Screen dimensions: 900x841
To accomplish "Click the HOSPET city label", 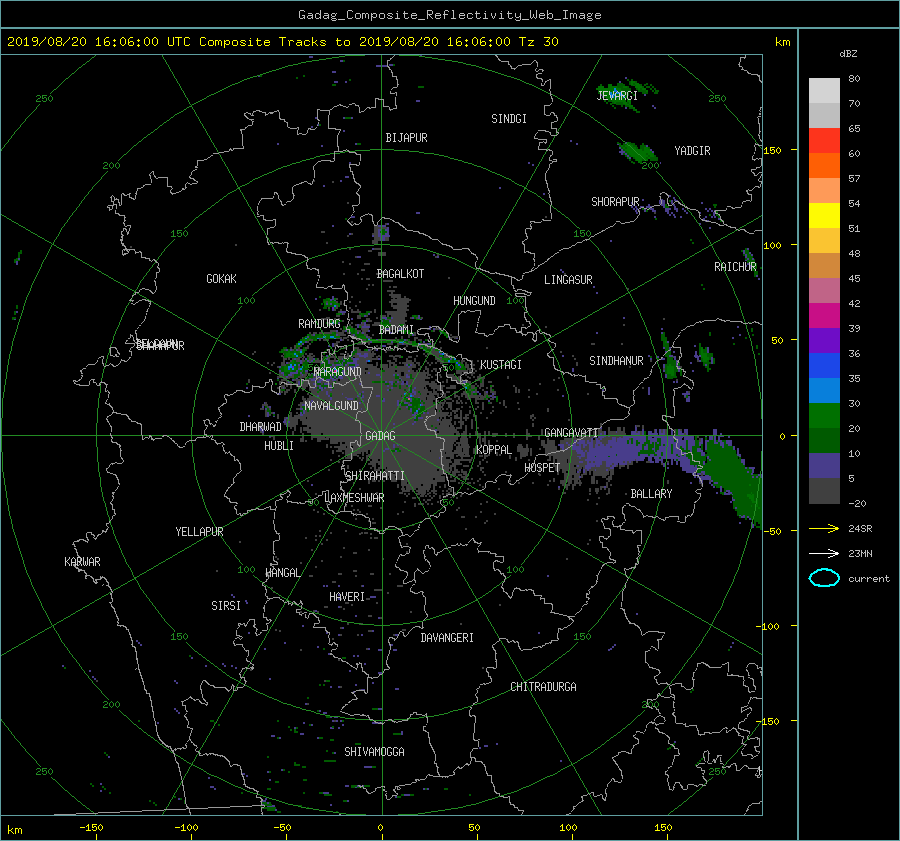I will click(542, 468).
